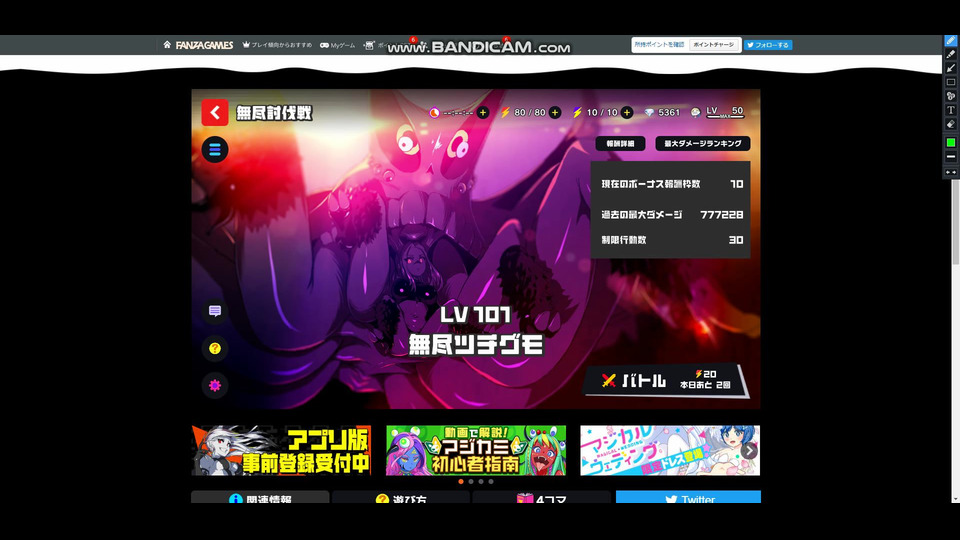Select first orange carousel dot

461,482
